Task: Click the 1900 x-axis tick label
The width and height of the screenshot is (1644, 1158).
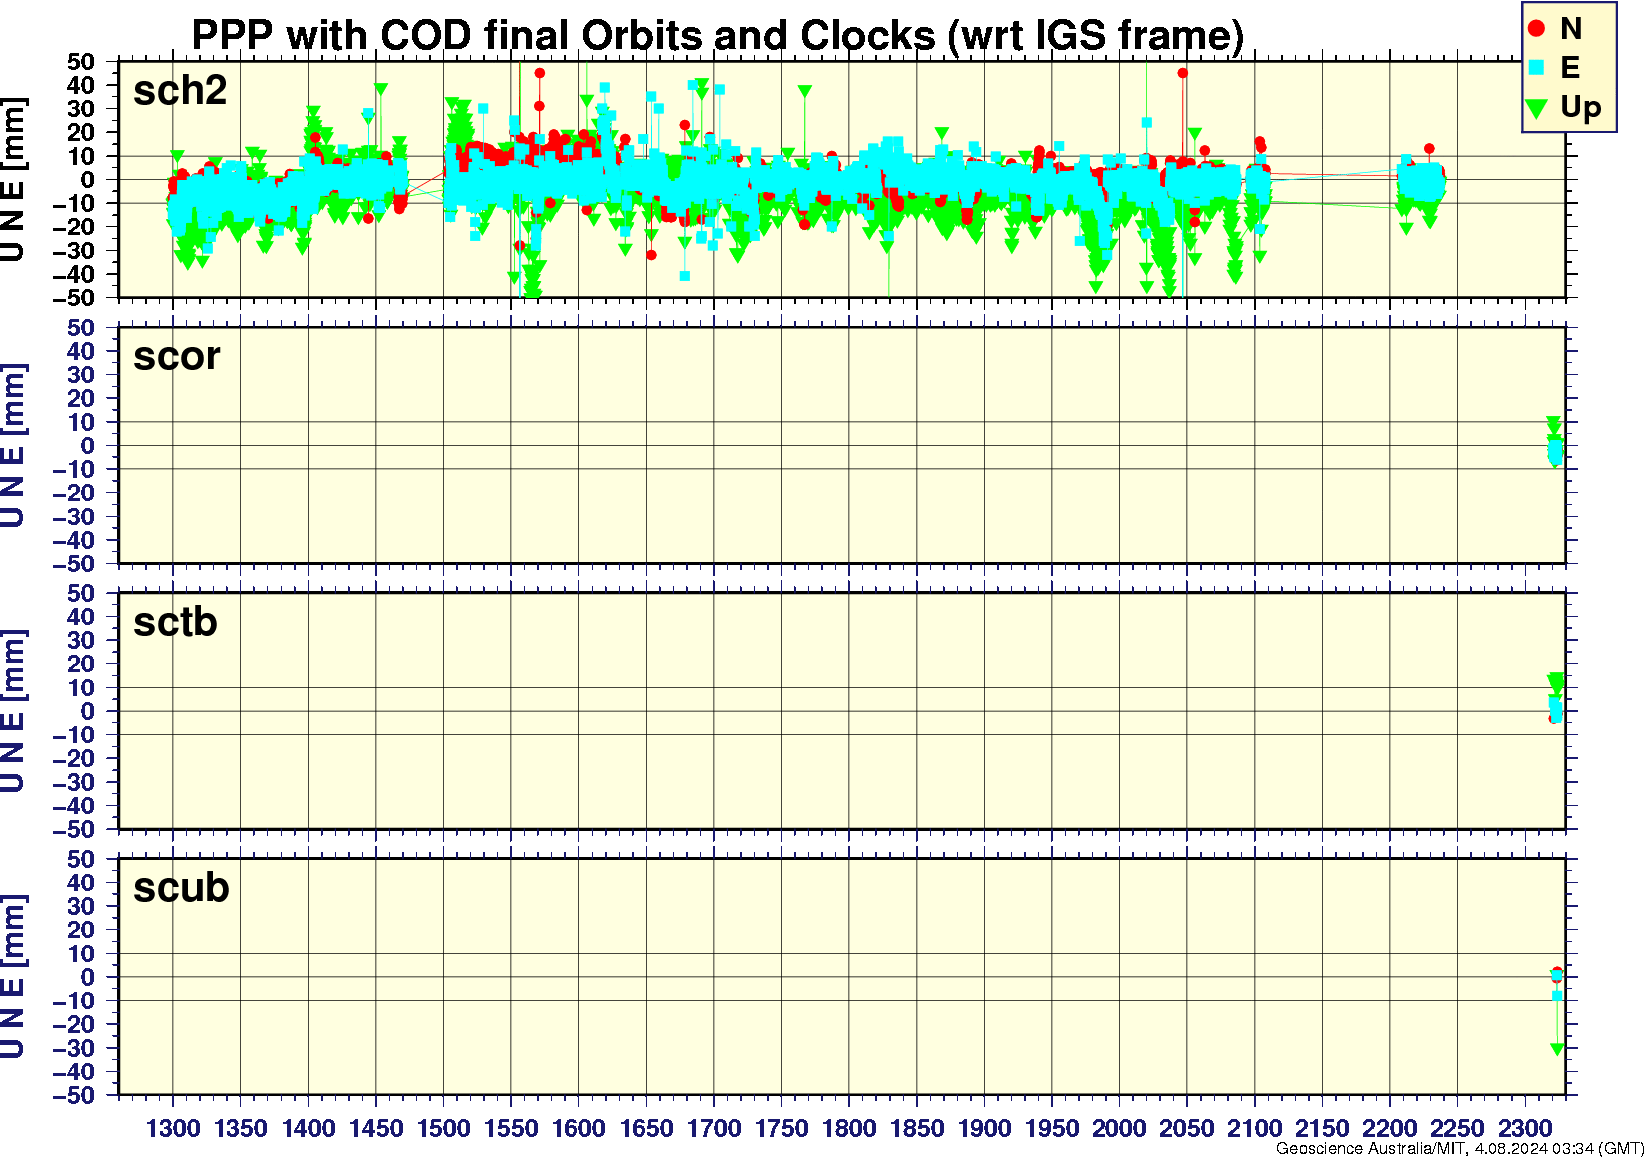Action: click(x=984, y=1128)
